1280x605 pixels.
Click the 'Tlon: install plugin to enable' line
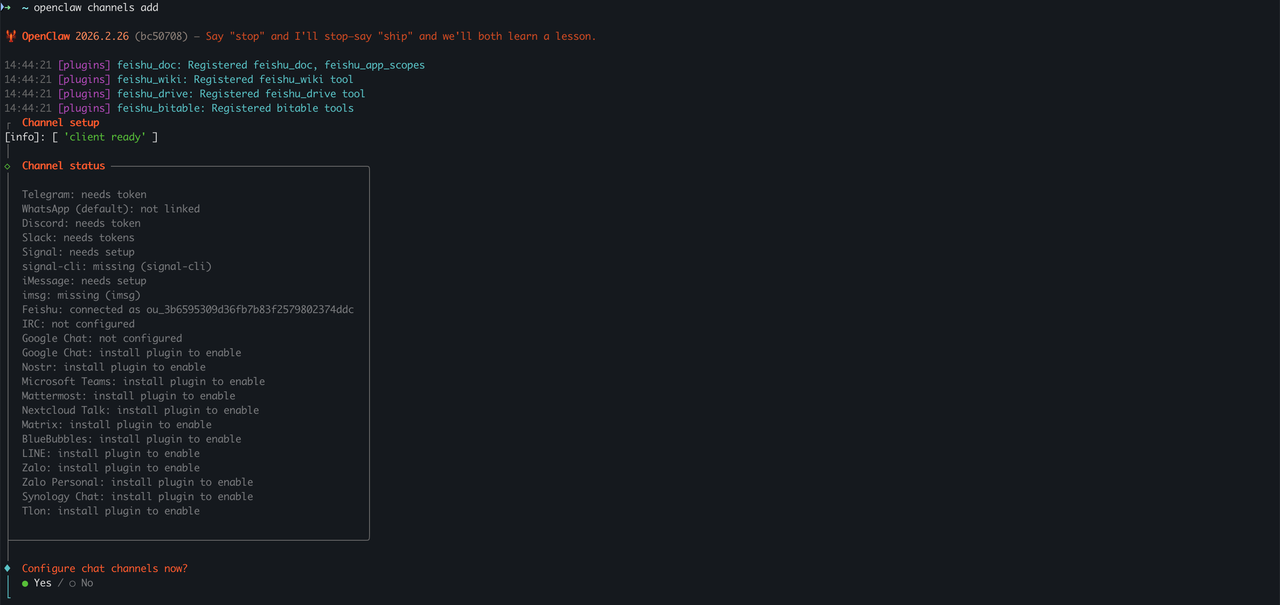point(111,511)
